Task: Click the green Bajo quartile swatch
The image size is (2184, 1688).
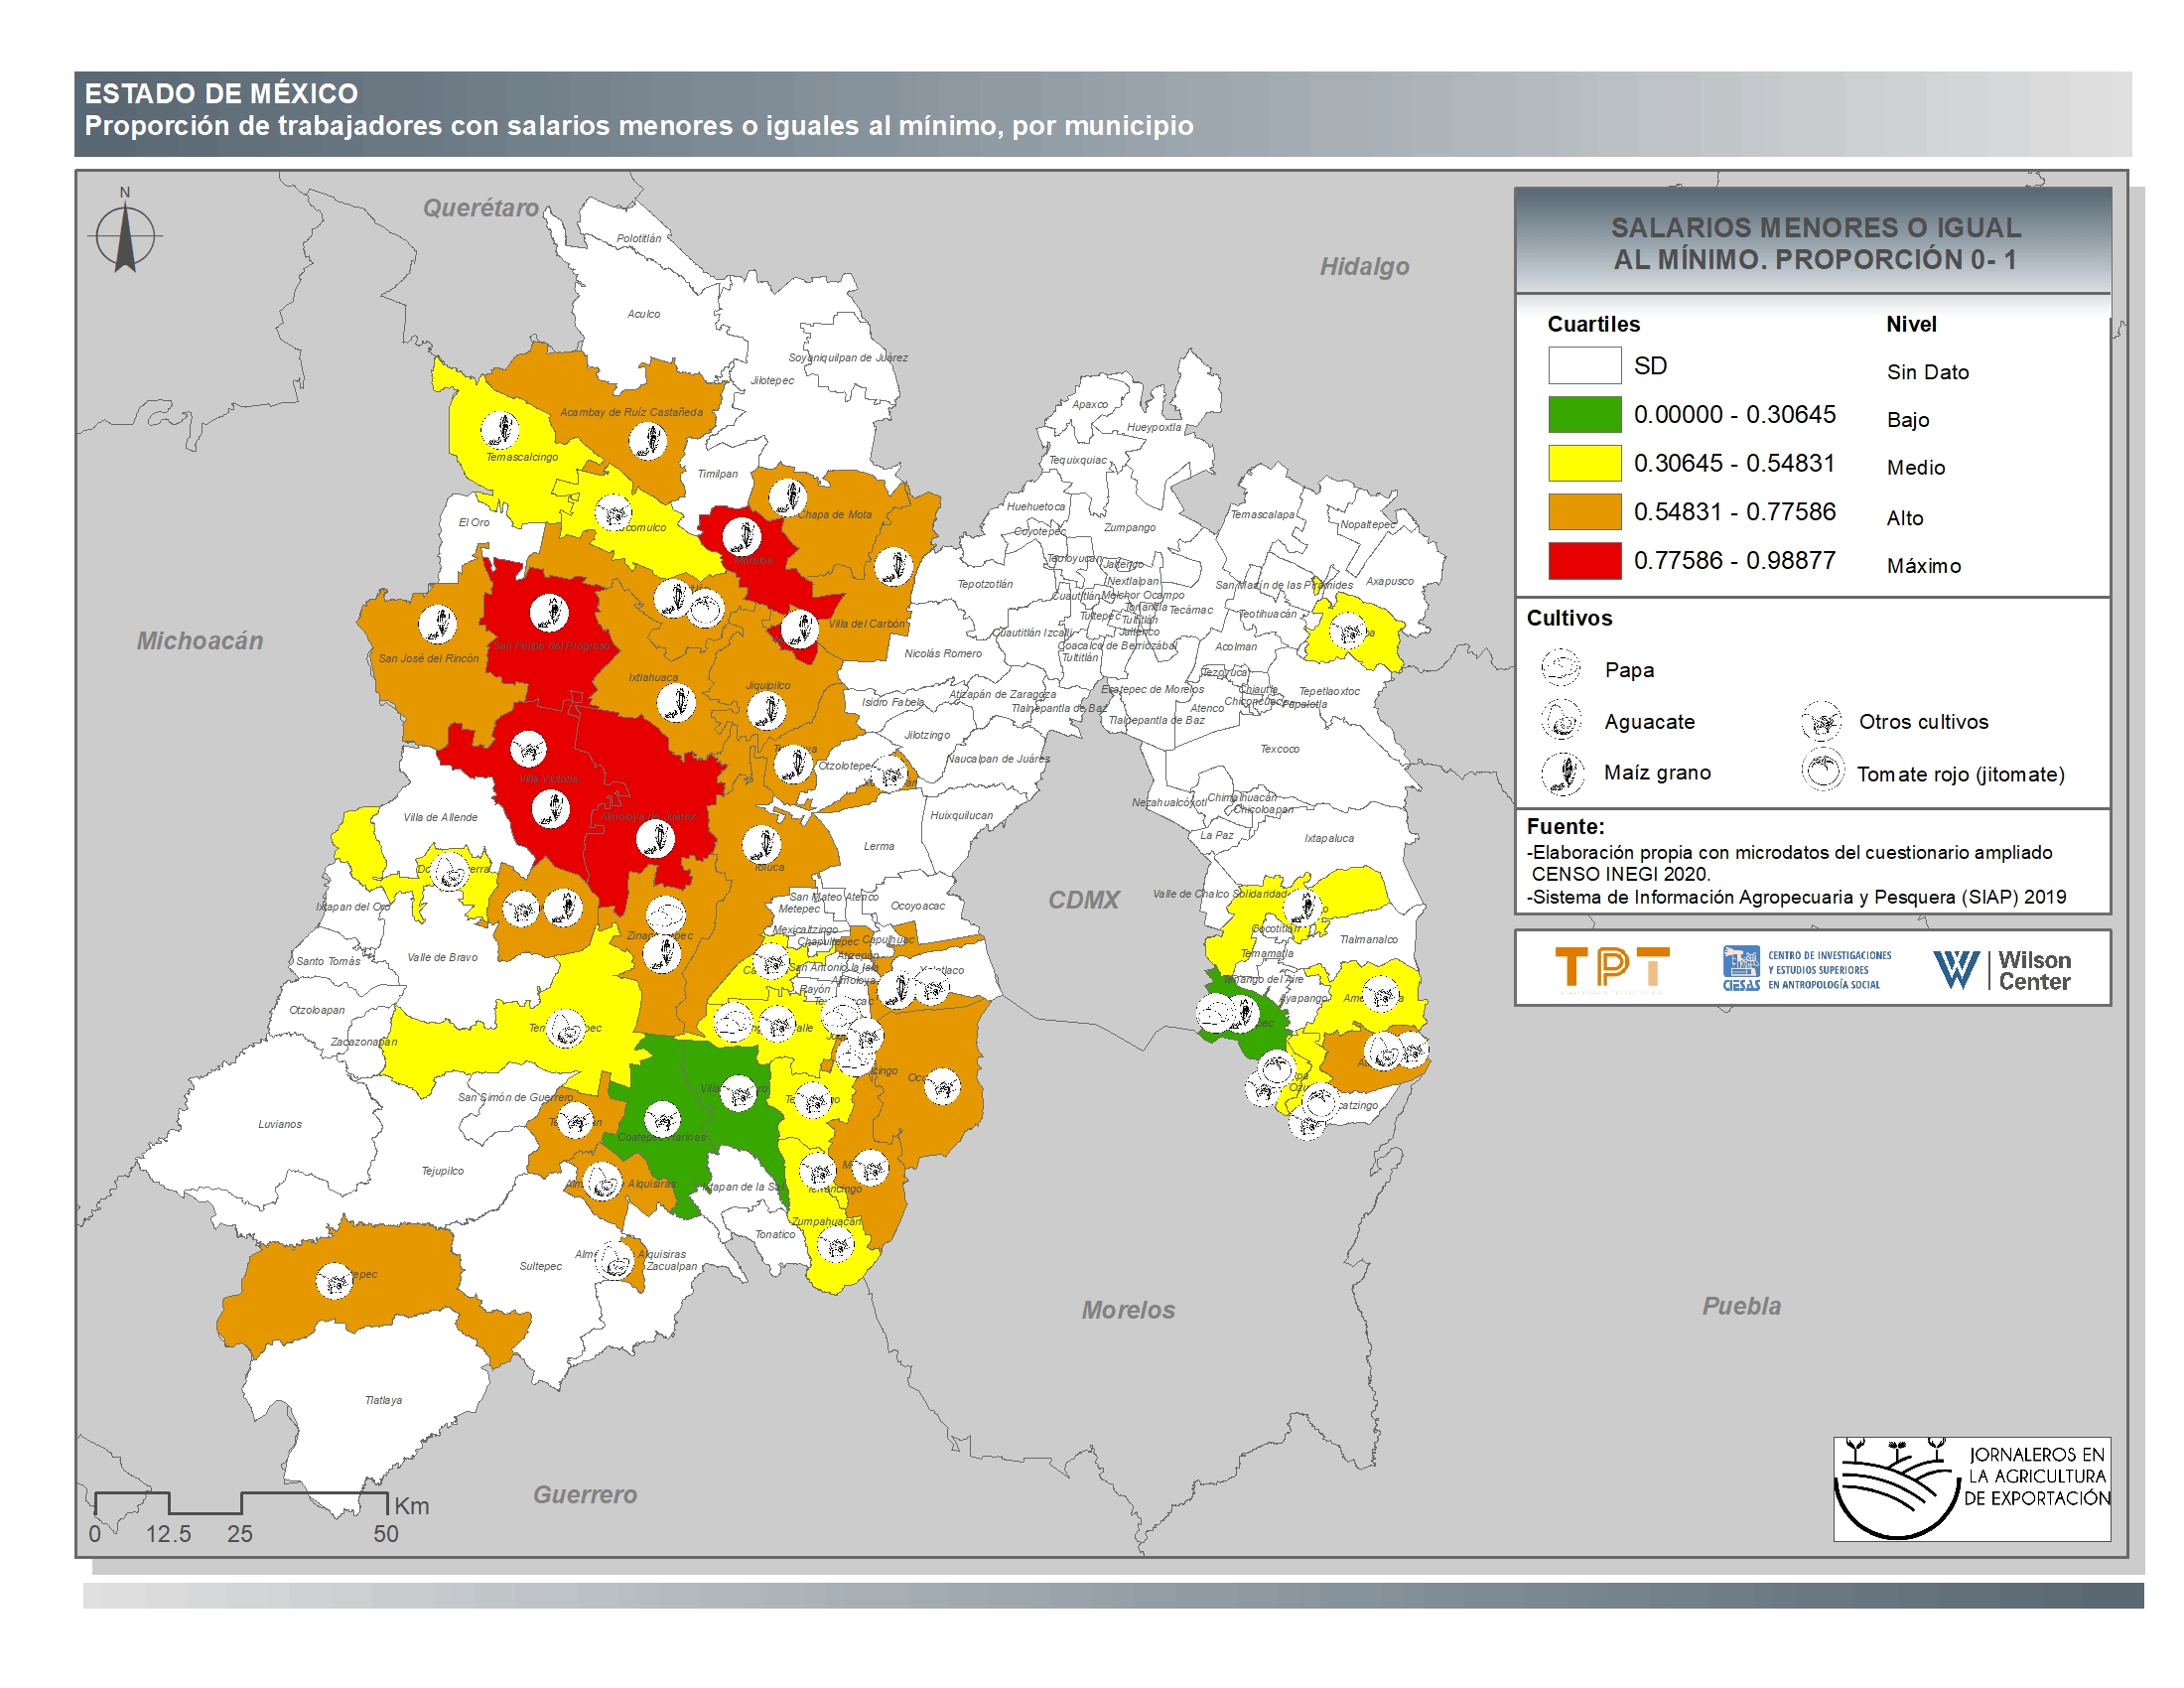Action: point(1584,414)
